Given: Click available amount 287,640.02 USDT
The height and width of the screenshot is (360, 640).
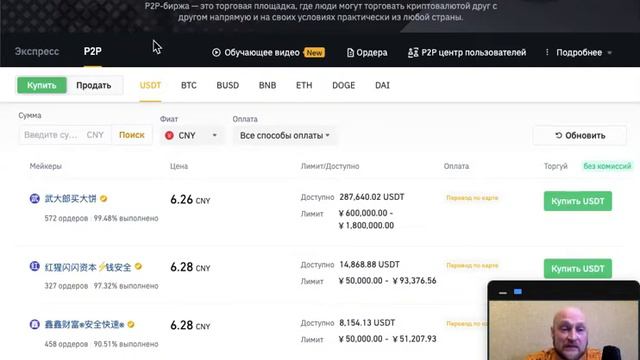Looking at the screenshot, I should pyautogui.click(x=372, y=197).
